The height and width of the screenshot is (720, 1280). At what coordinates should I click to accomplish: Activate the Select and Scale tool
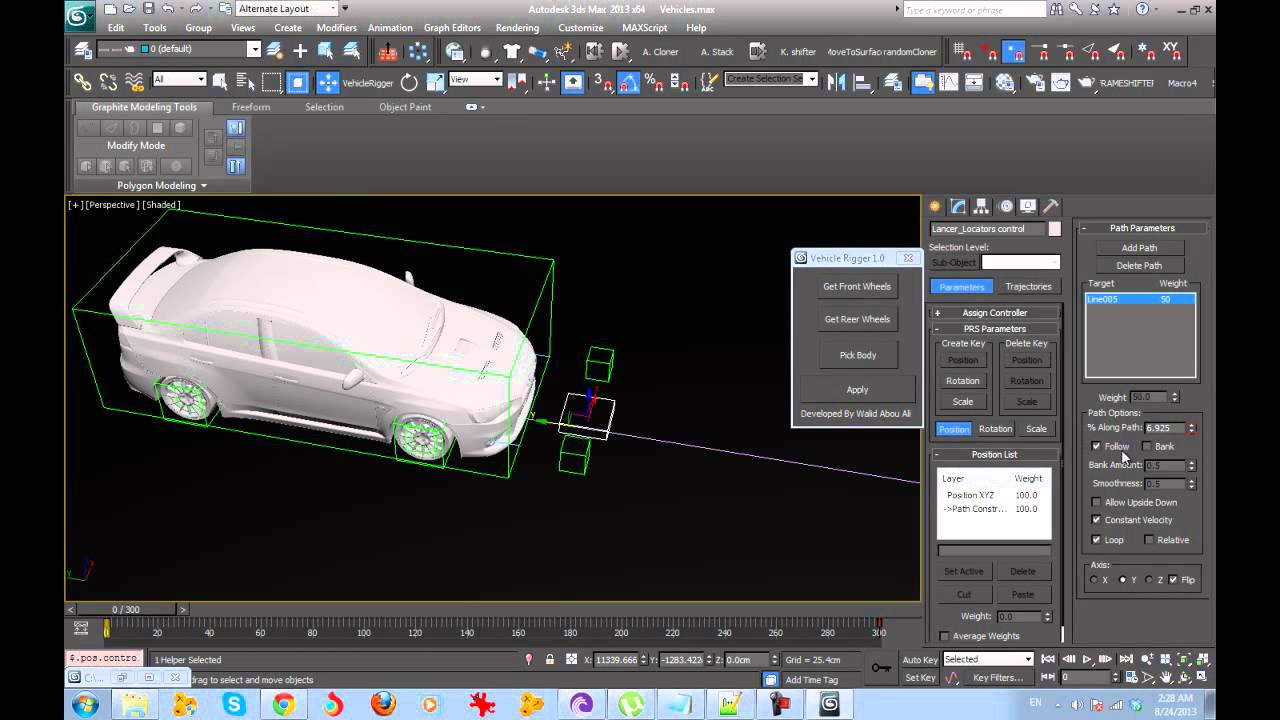pyautogui.click(x=435, y=82)
